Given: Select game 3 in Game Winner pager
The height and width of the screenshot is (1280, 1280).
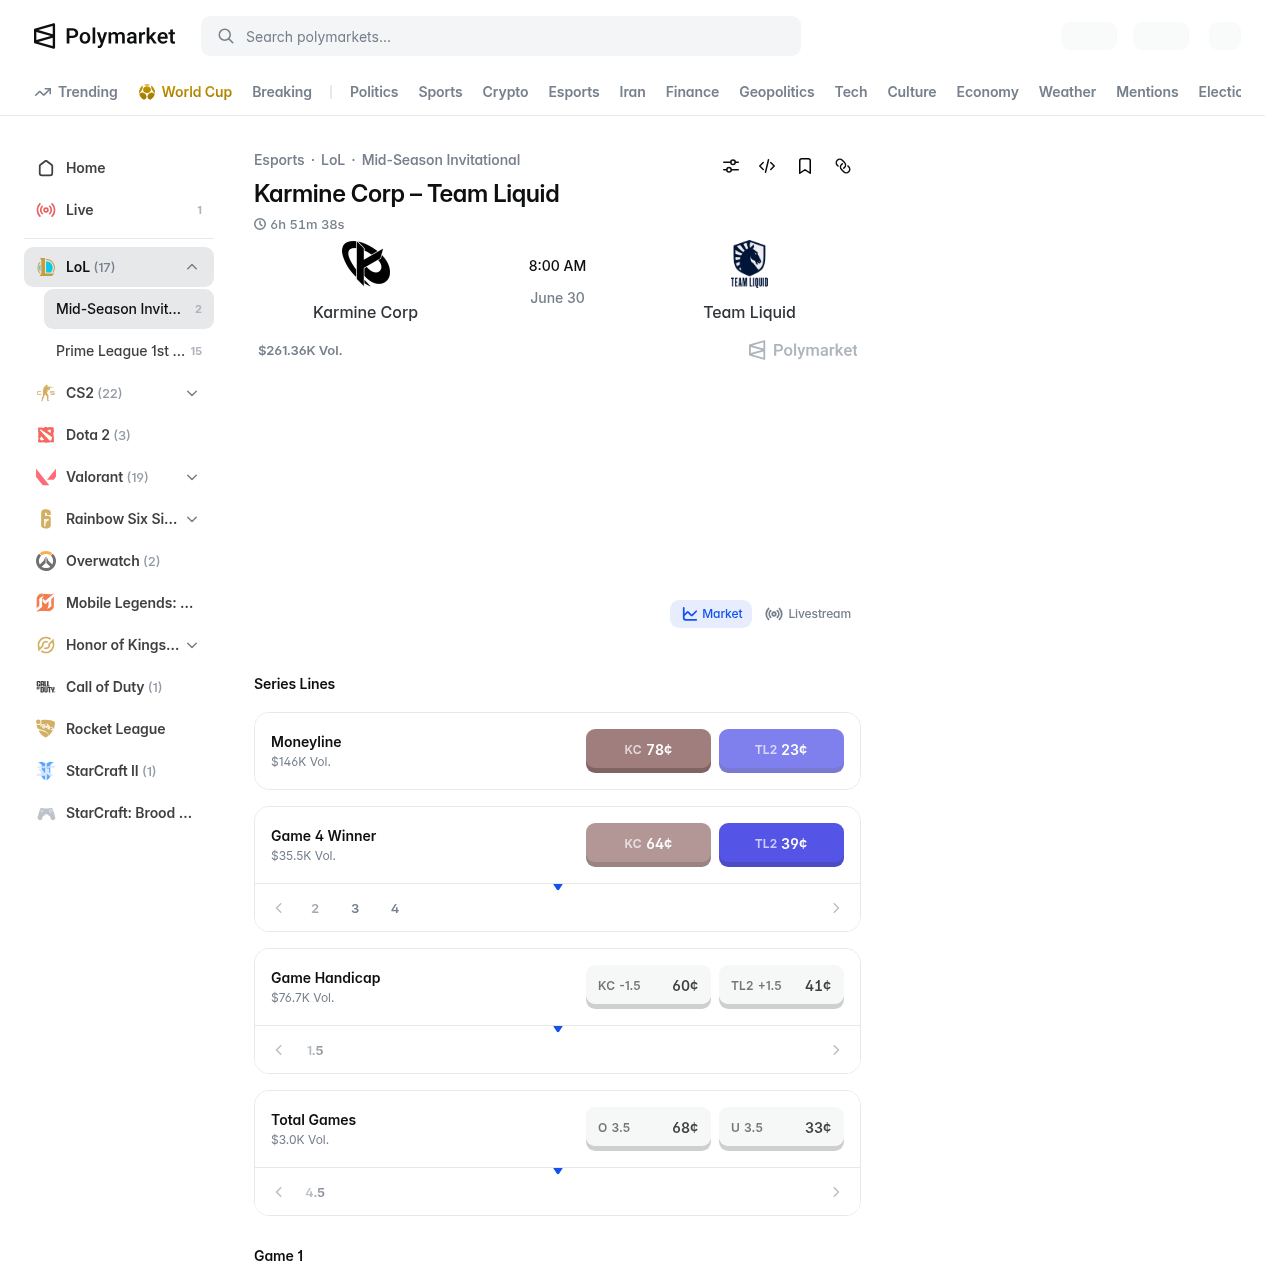Looking at the screenshot, I should [x=355, y=908].
